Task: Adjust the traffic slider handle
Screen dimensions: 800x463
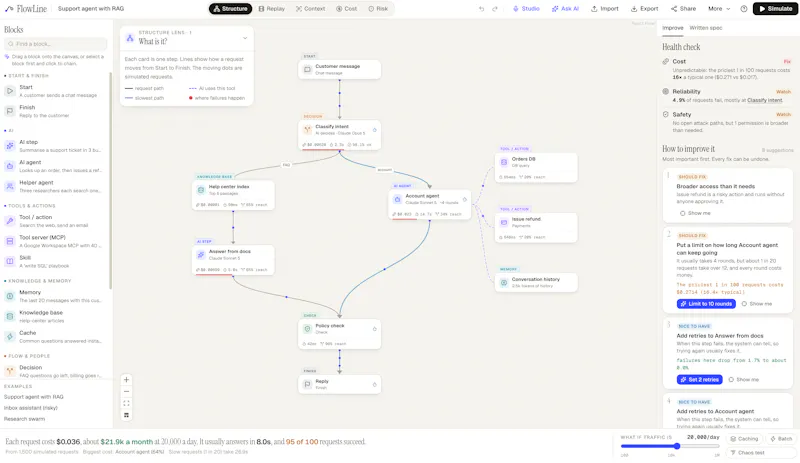Action: (677, 446)
